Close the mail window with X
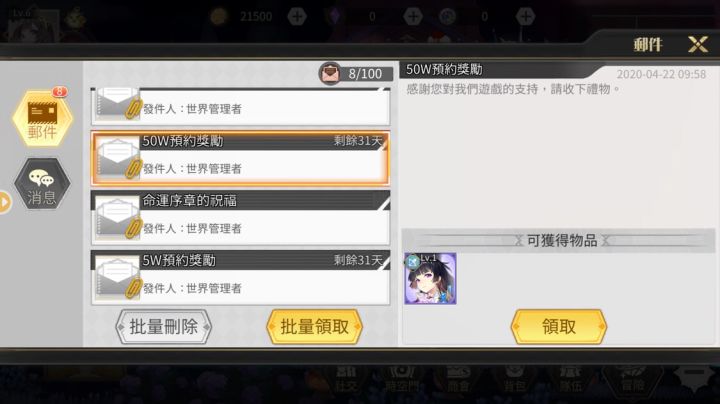The image size is (720, 404). click(698, 45)
